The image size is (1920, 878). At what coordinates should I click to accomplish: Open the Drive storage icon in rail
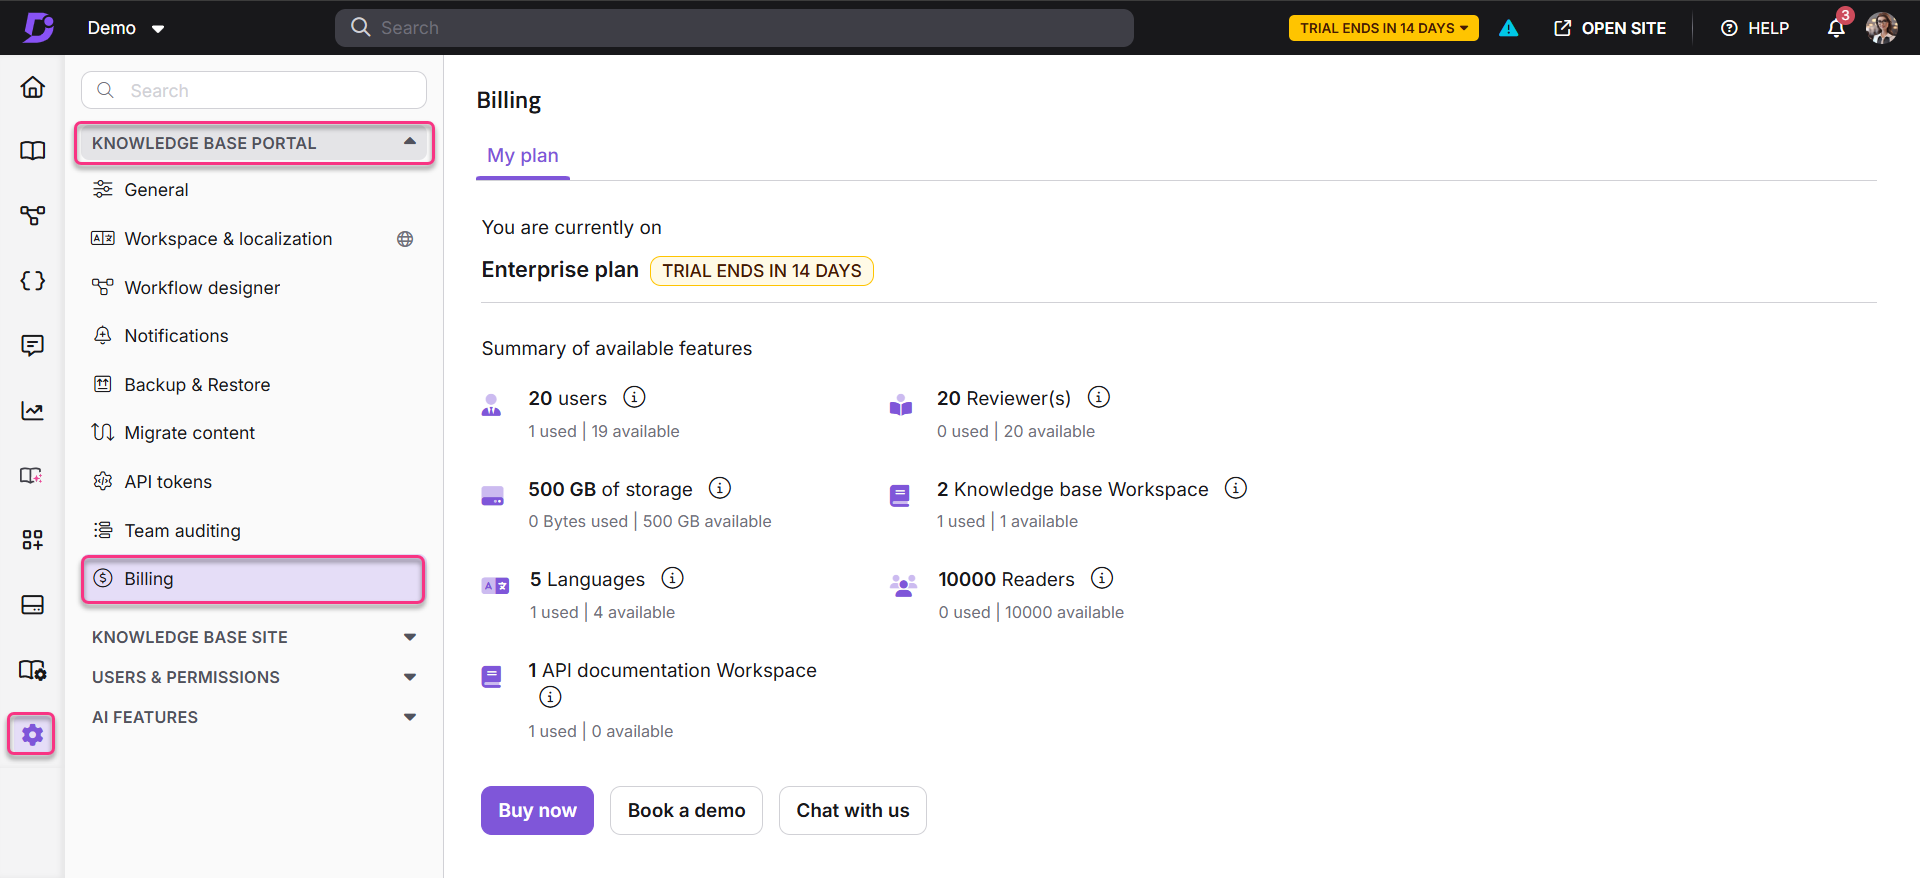[x=33, y=605]
